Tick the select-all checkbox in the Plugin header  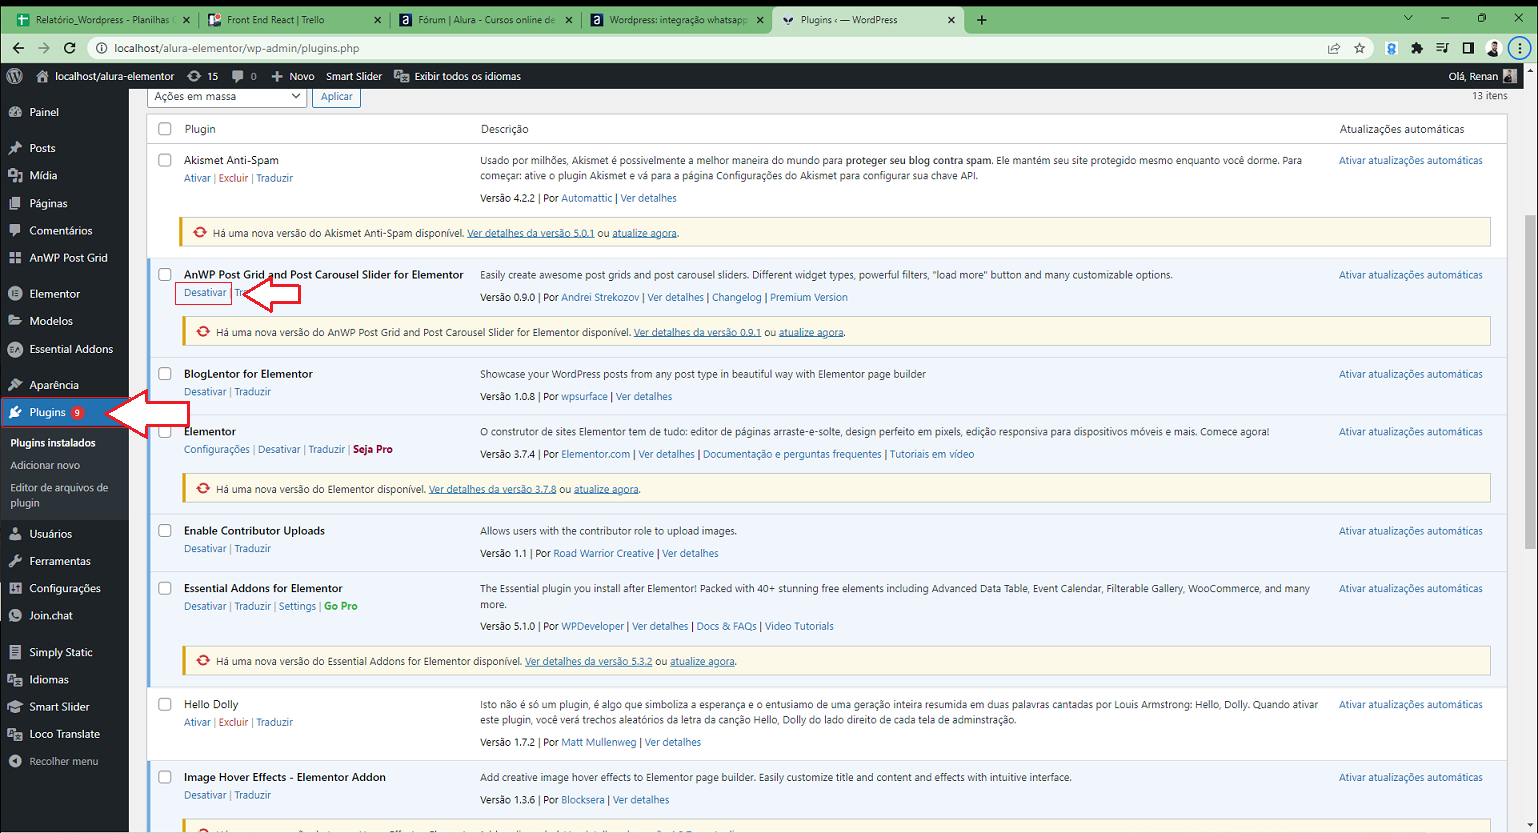[x=165, y=129]
